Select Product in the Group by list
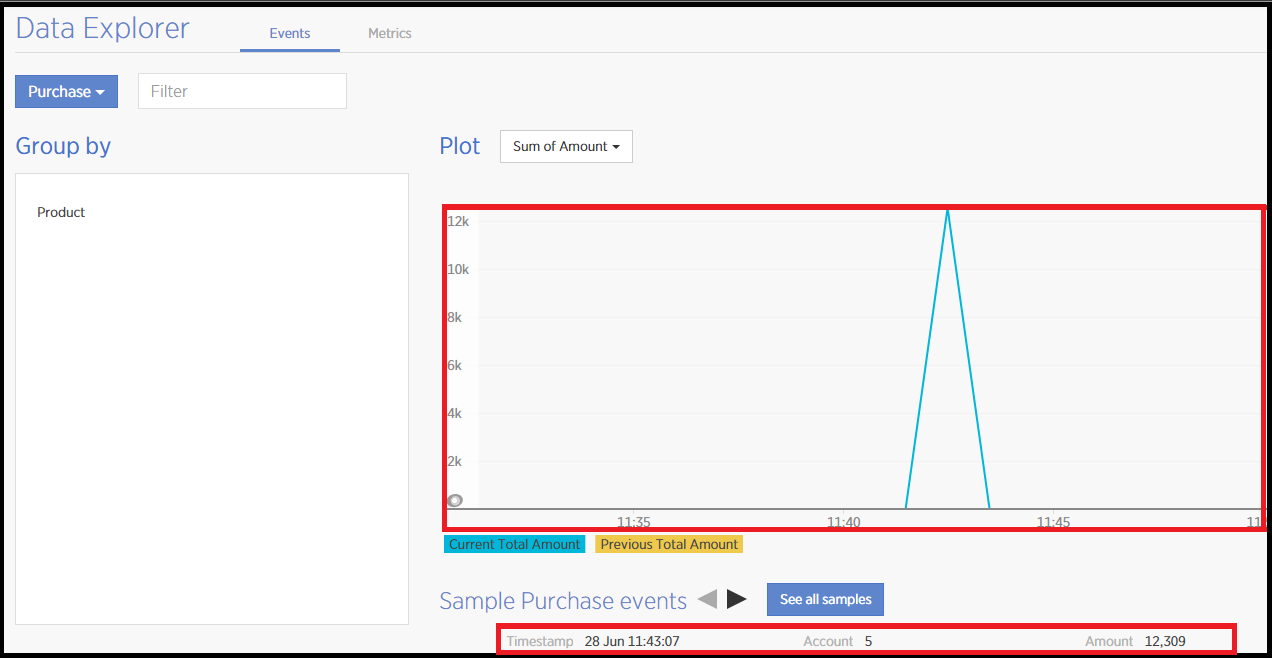Screen dimensions: 1272x658 tap(61, 212)
